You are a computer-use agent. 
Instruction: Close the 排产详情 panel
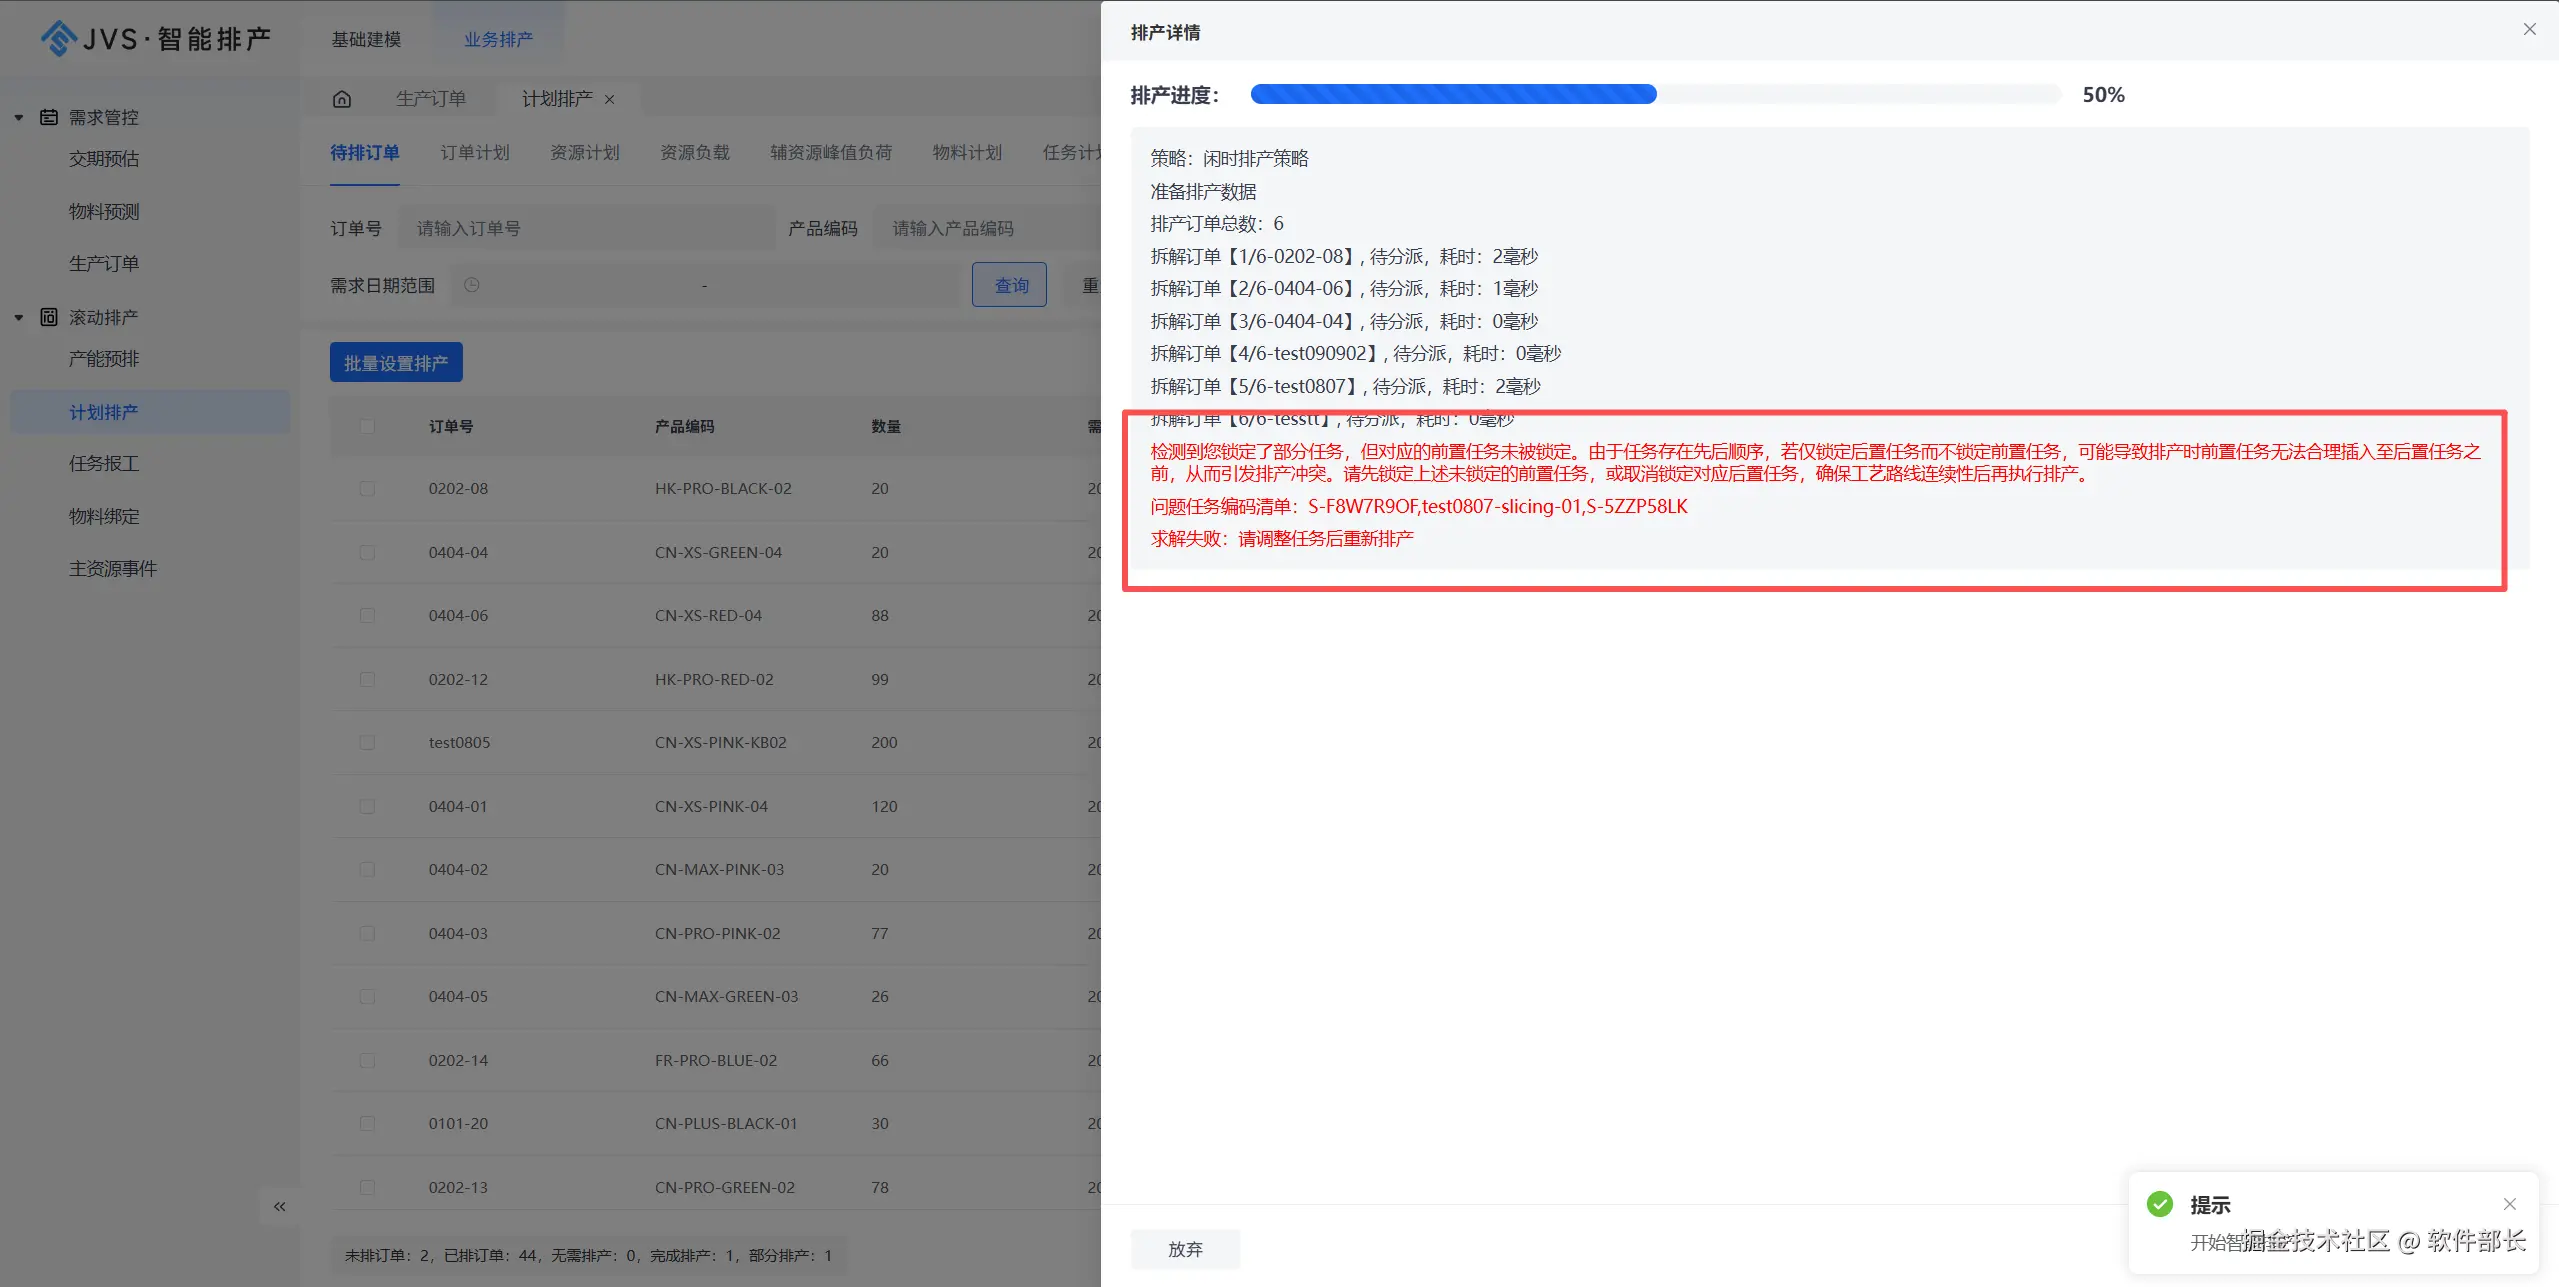2529,30
